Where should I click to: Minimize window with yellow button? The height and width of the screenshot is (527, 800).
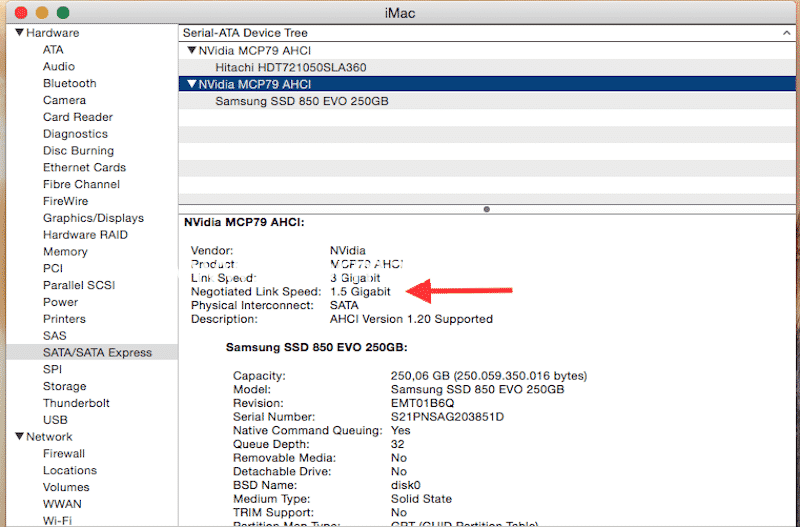tap(42, 13)
